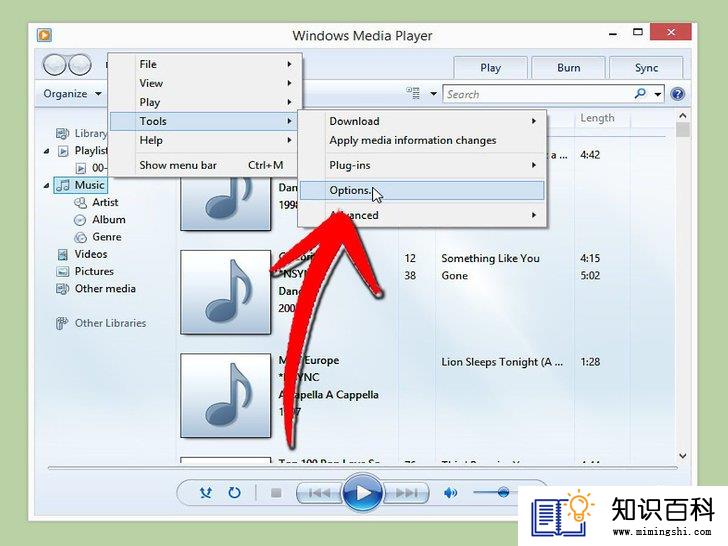
Task: Click the Length column header
Action: (597, 118)
